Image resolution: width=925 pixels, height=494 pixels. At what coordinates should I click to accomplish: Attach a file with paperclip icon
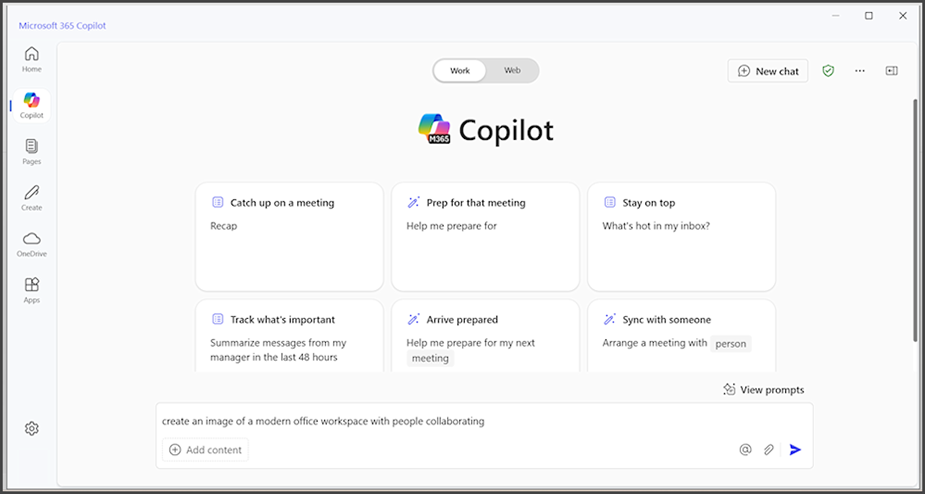click(768, 450)
